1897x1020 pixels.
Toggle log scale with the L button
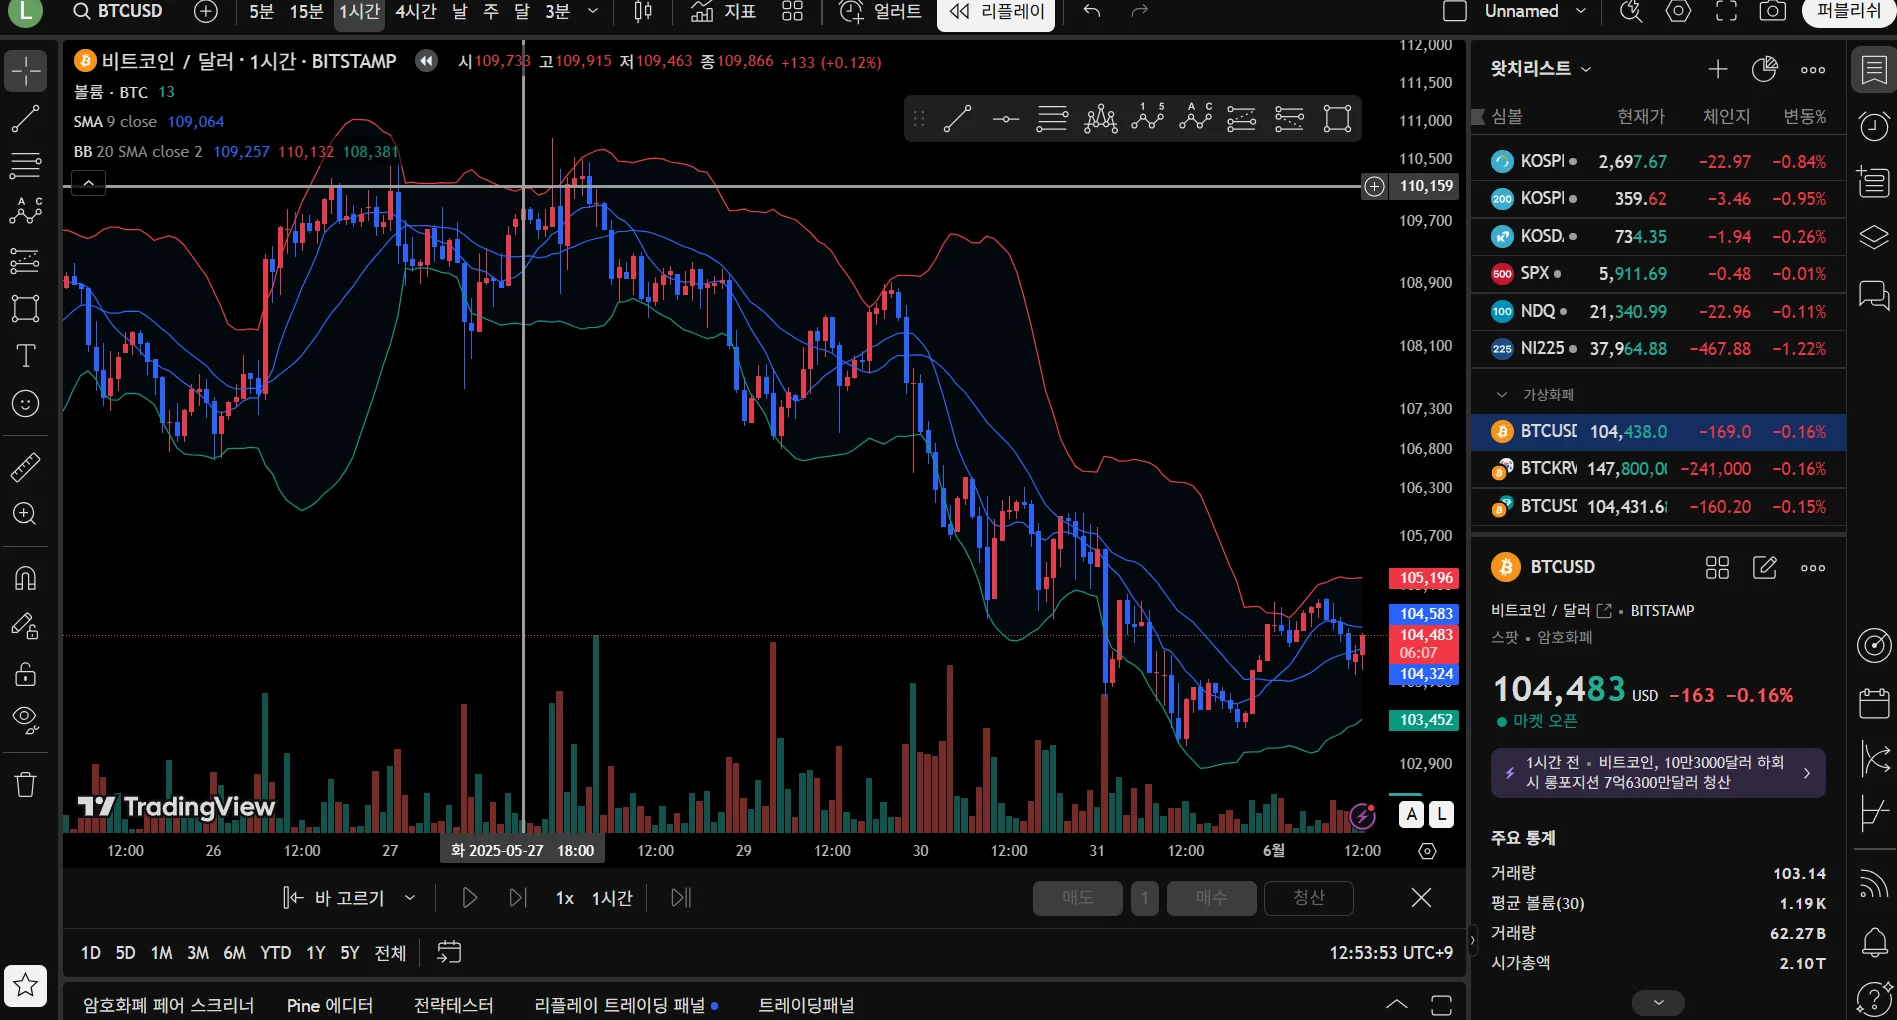click(x=1441, y=814)
